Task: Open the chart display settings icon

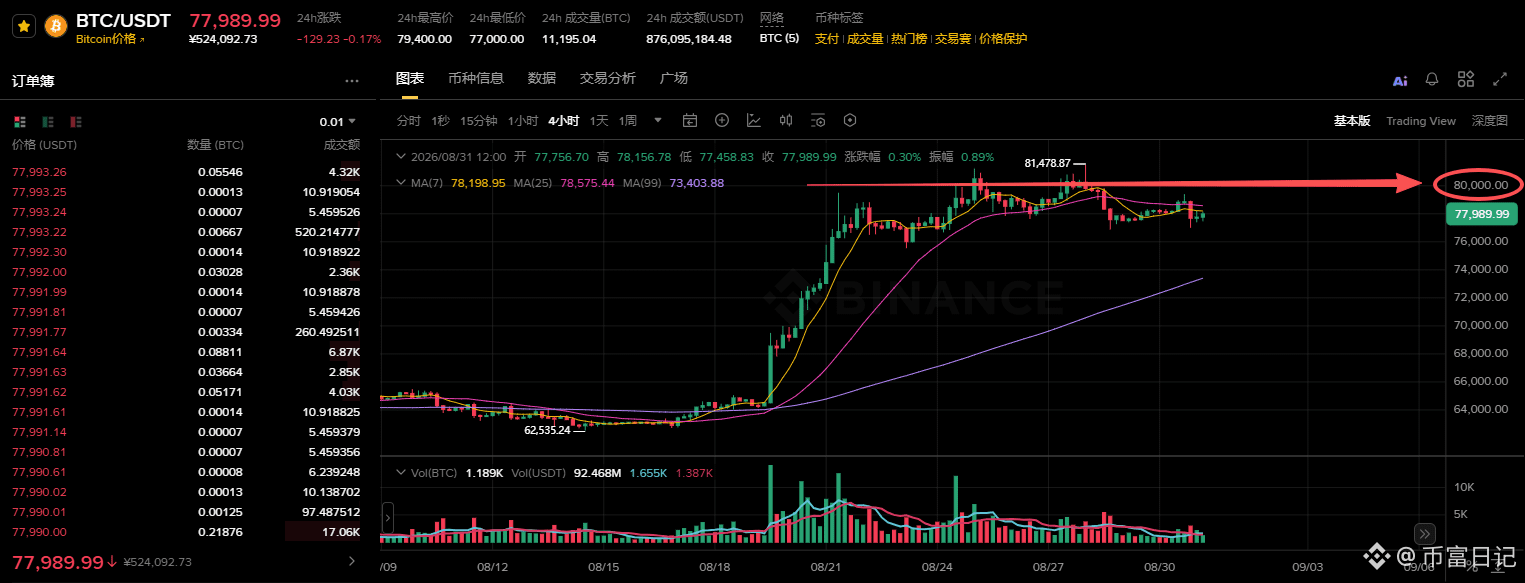Action: coord(818,121)
